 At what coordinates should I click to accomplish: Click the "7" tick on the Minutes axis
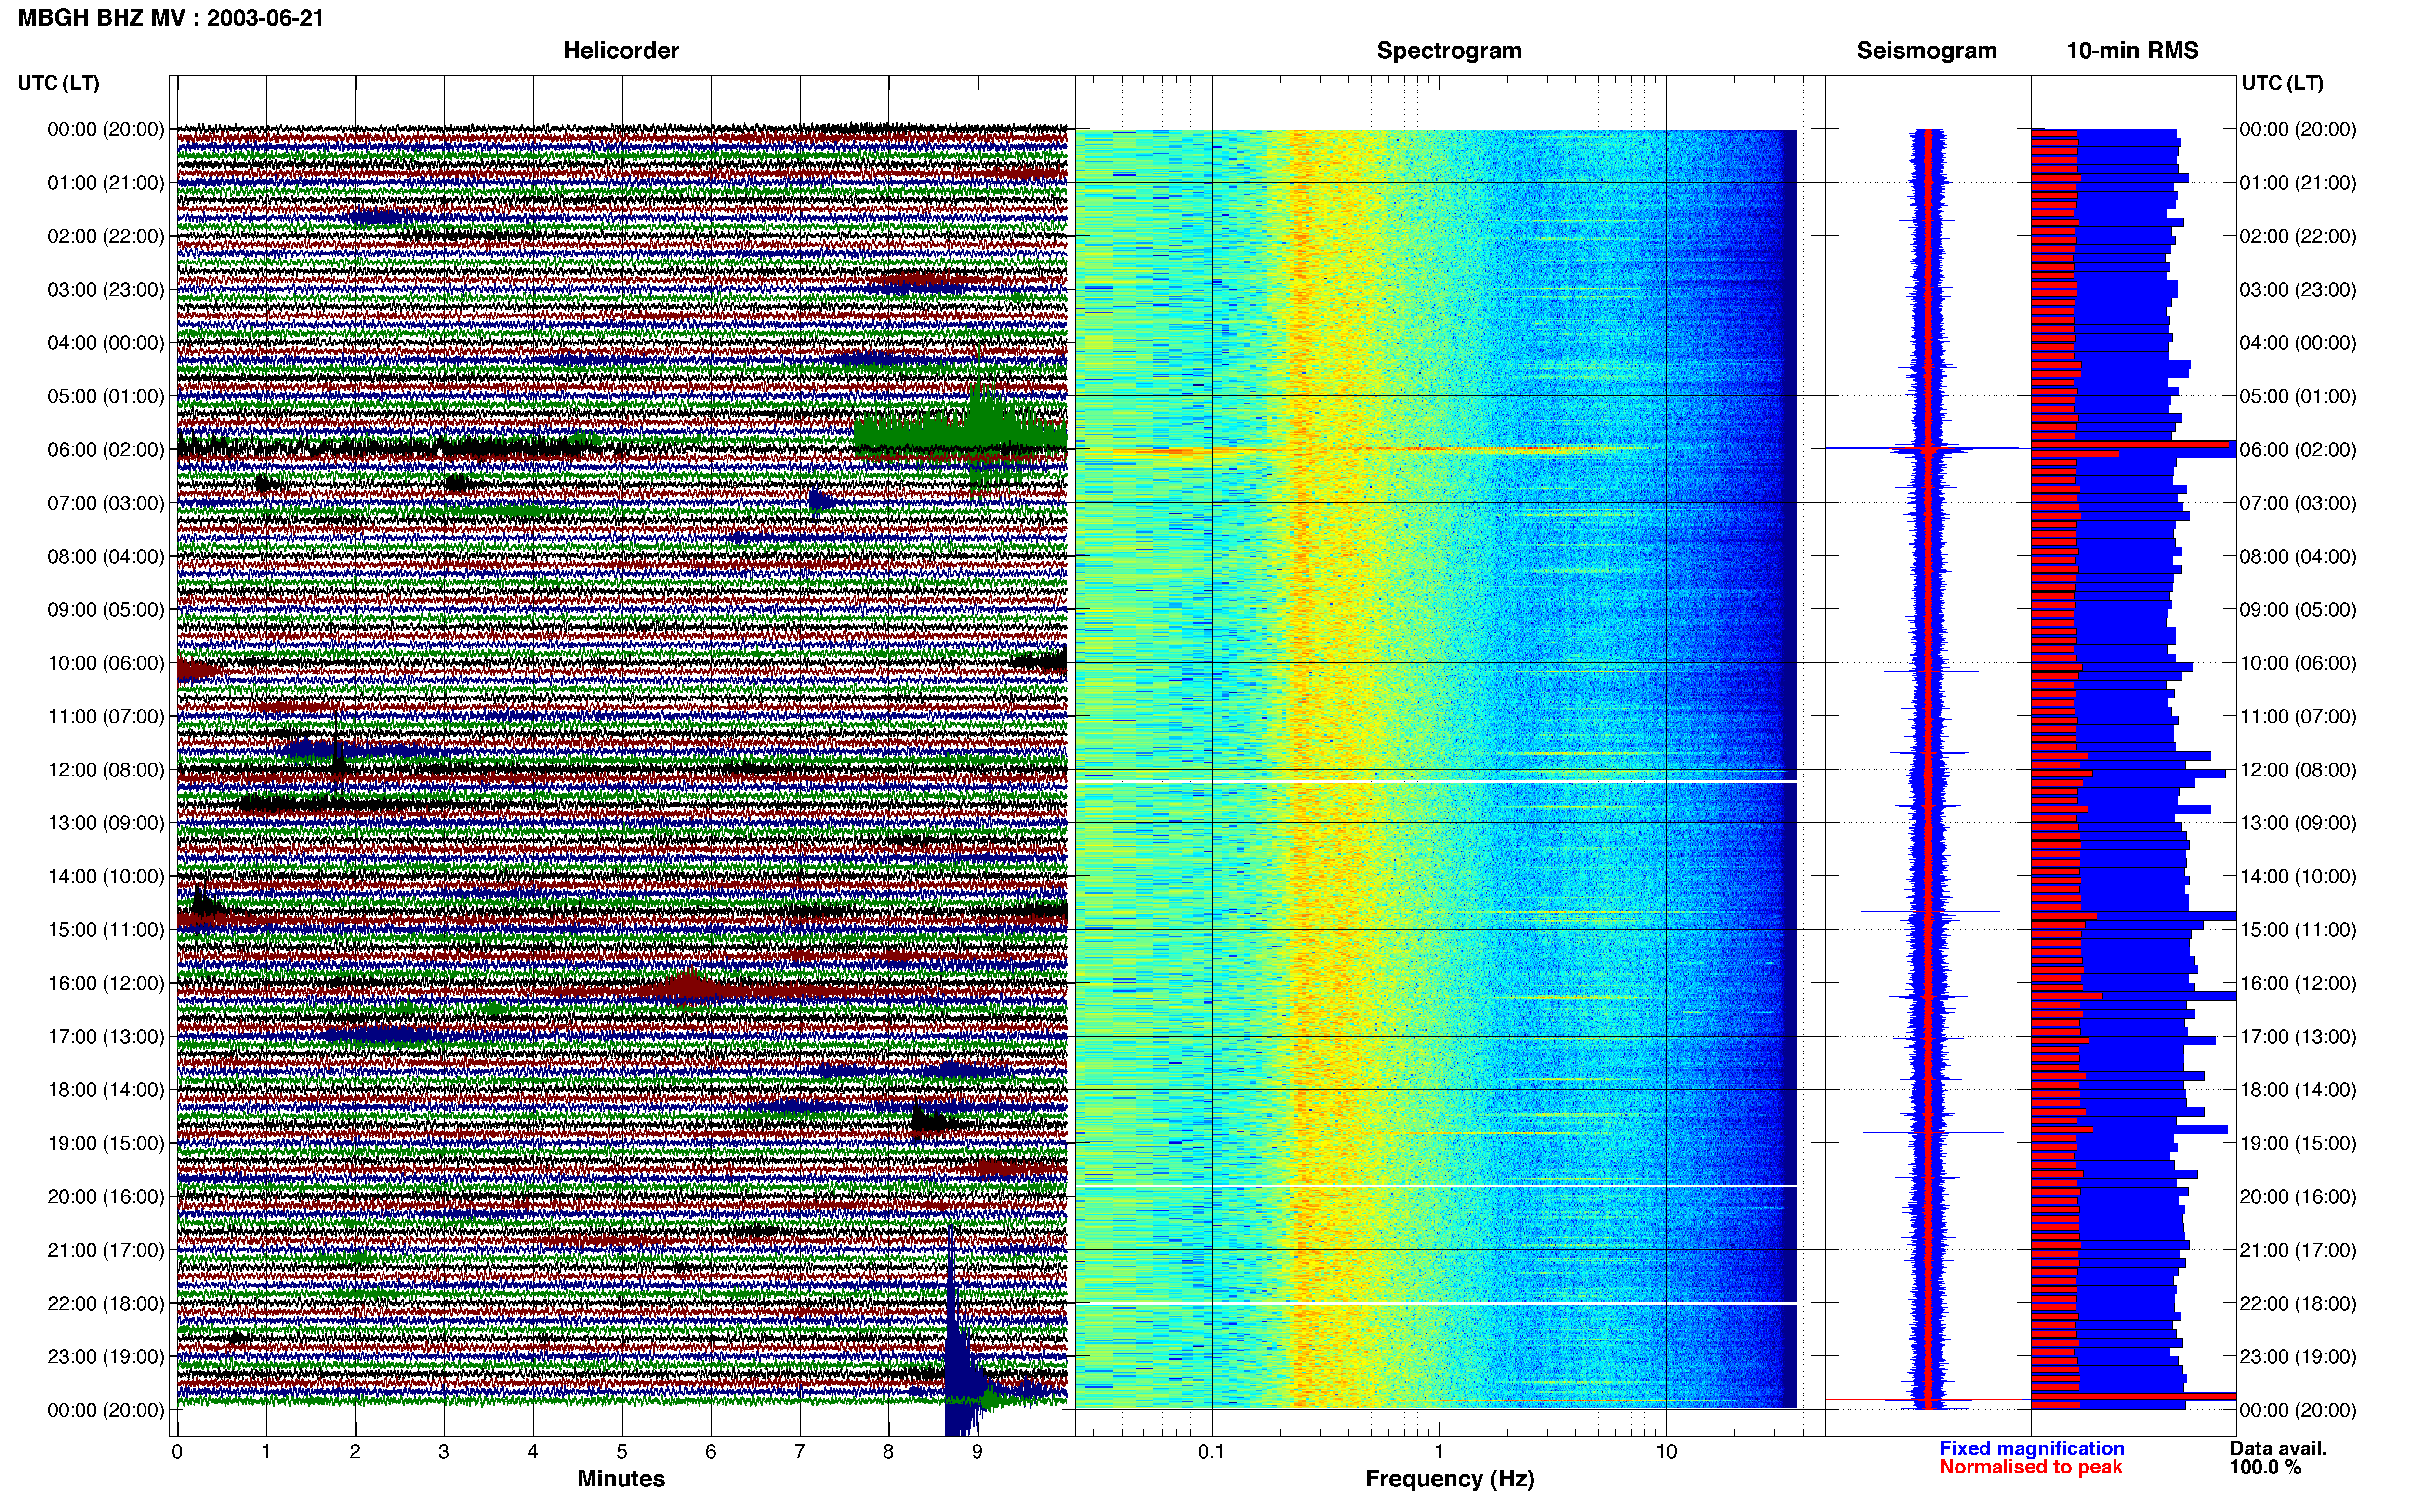click(800, 1451)
